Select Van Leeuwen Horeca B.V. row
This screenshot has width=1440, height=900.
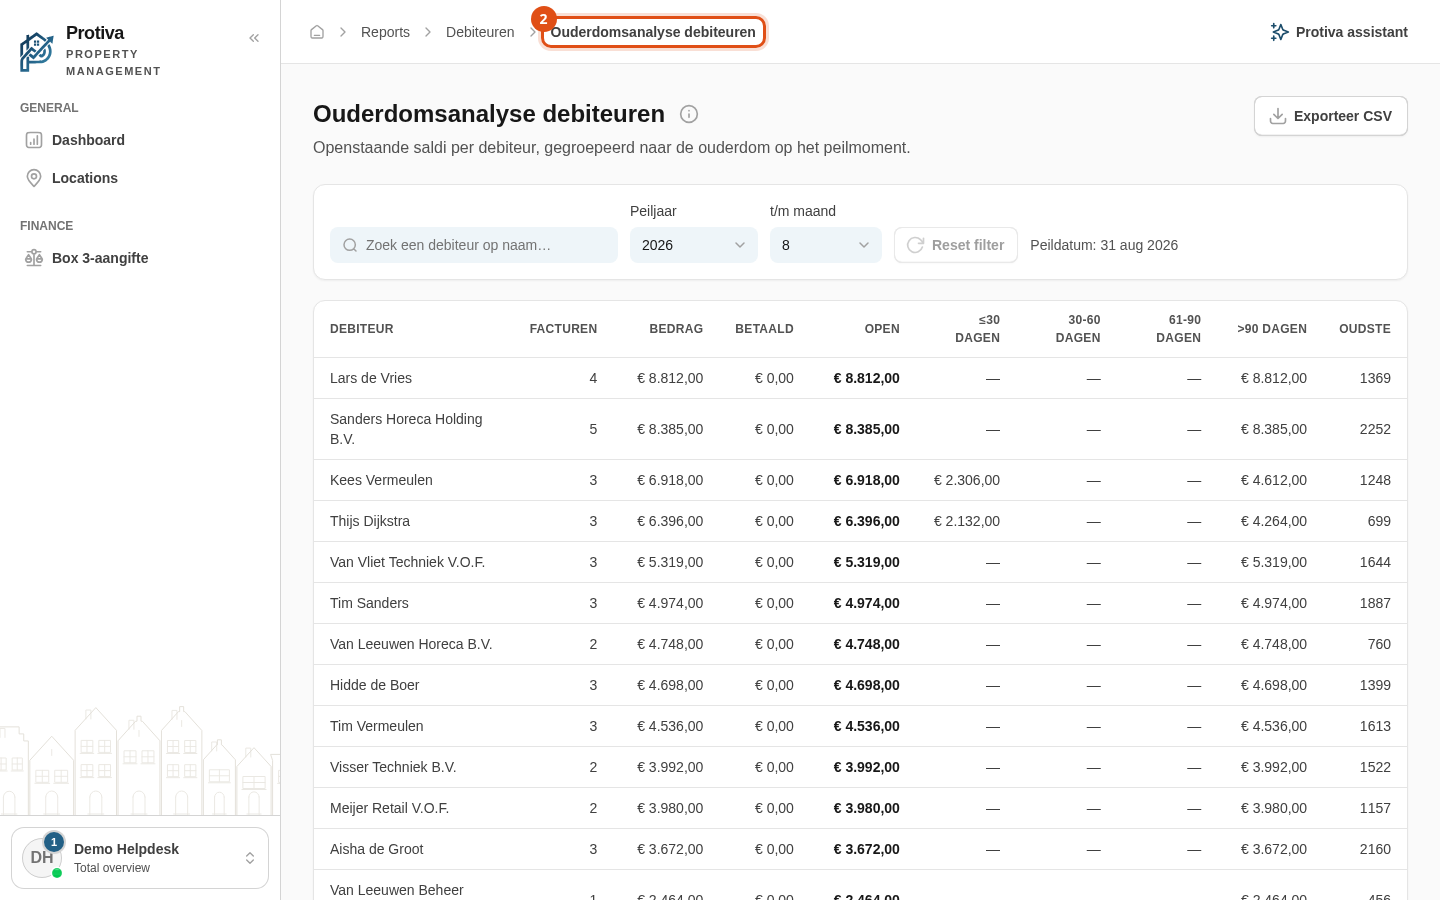pyautogui.click(x=860, y=644)
